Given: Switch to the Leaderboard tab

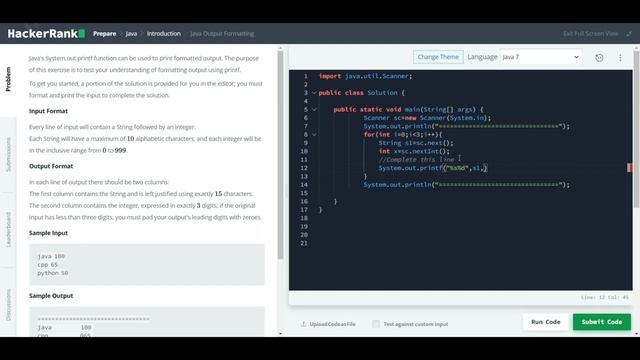Looking at the screenshot, I should coord(8,229).
